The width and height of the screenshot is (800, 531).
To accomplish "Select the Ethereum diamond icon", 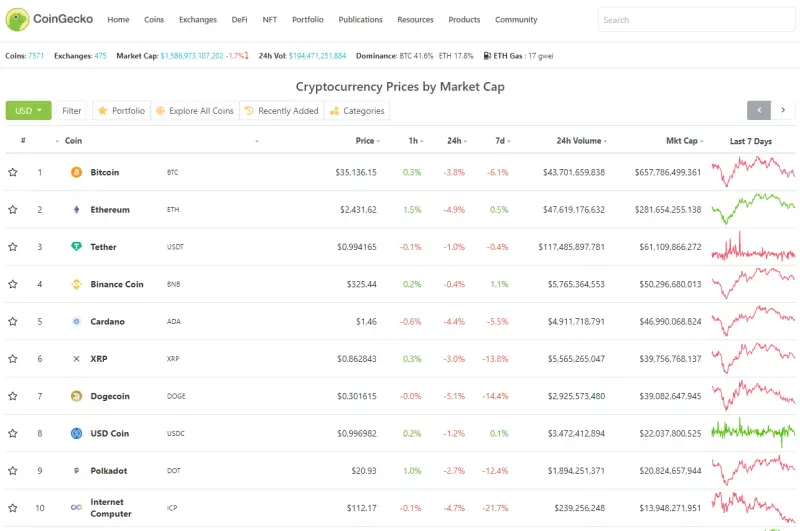I will 76,210.
